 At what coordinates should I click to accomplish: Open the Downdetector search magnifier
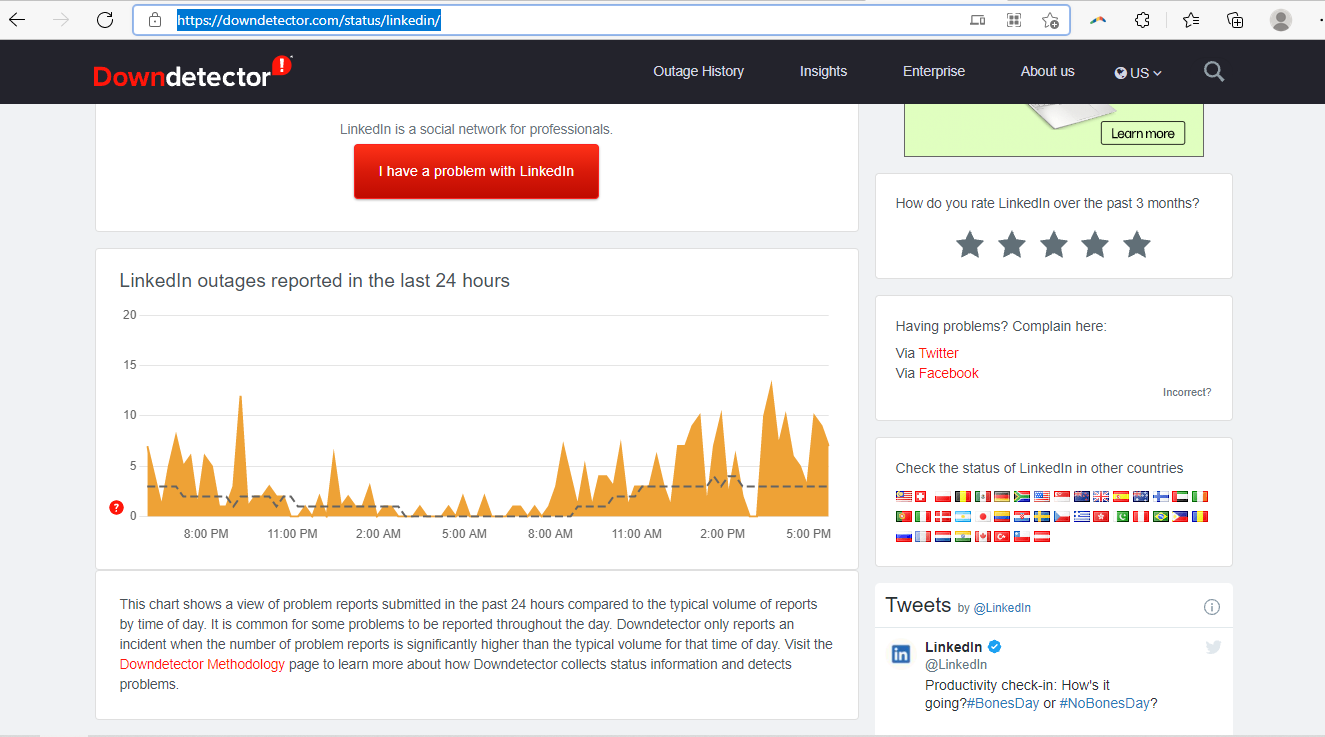[x=1214, y=71]
